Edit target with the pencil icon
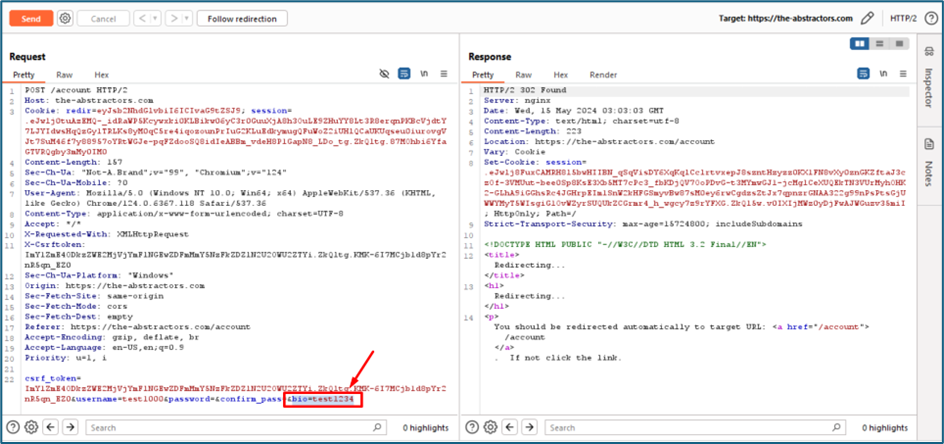 [x=867, y=18]
